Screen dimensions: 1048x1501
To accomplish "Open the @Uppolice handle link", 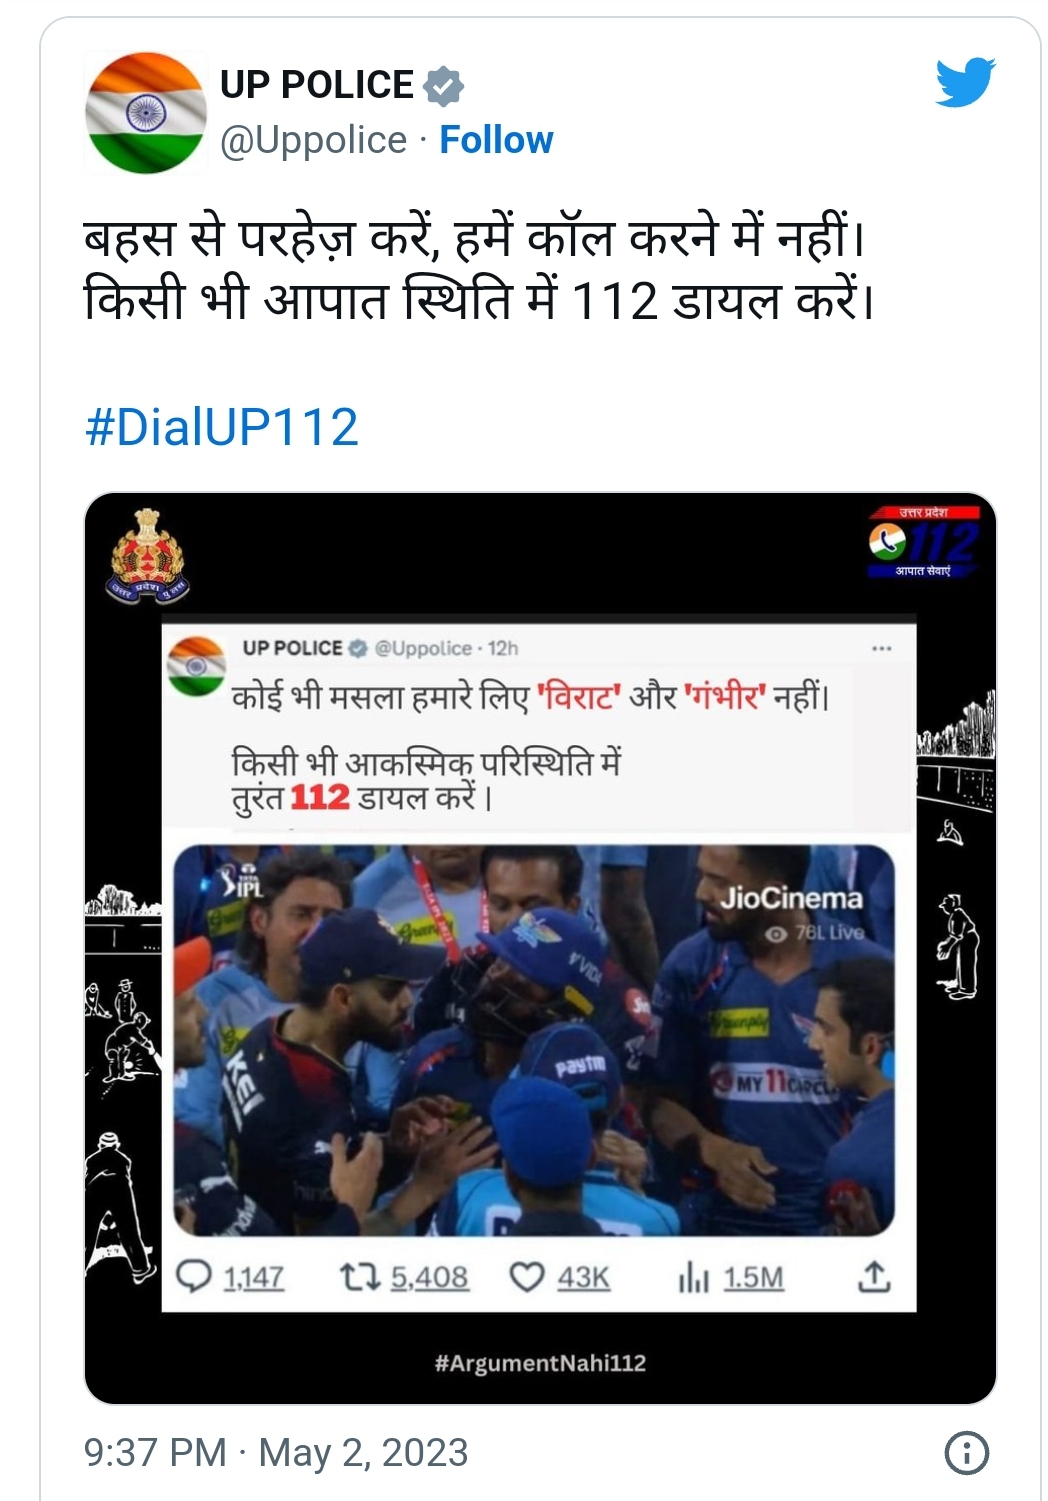I will (313, 140).
